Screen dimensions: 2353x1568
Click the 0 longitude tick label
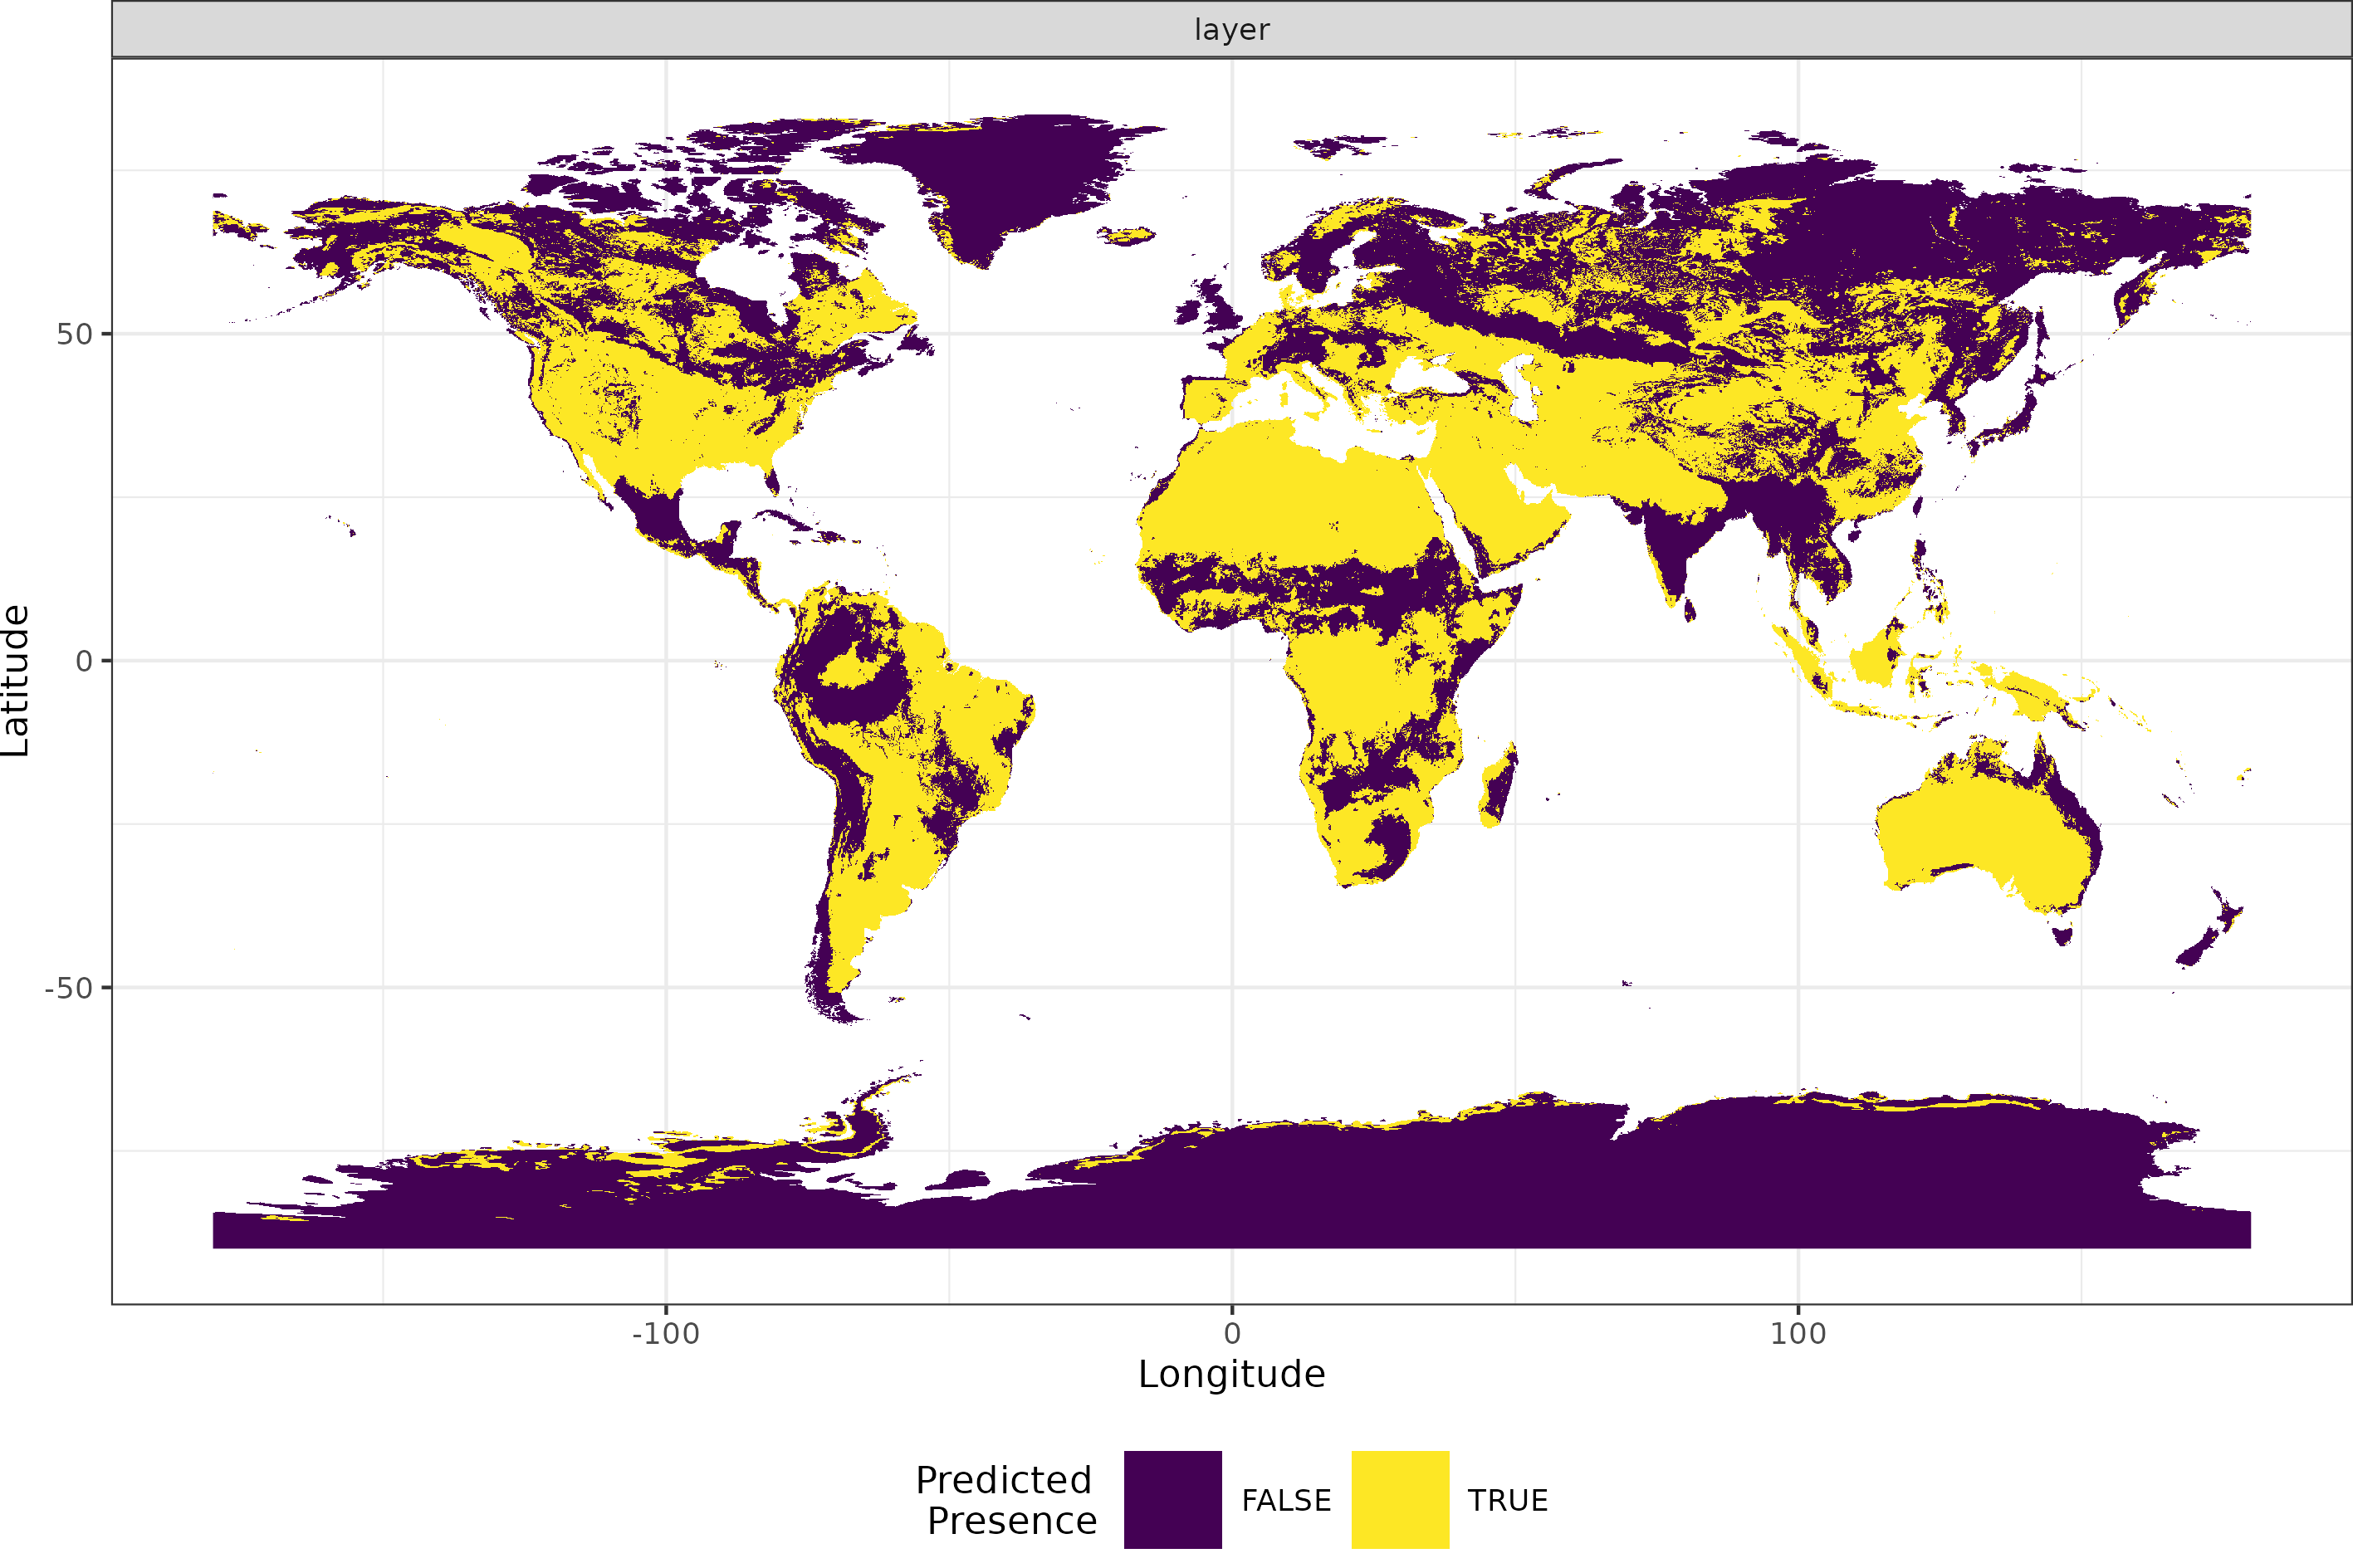point(1231,1333)
